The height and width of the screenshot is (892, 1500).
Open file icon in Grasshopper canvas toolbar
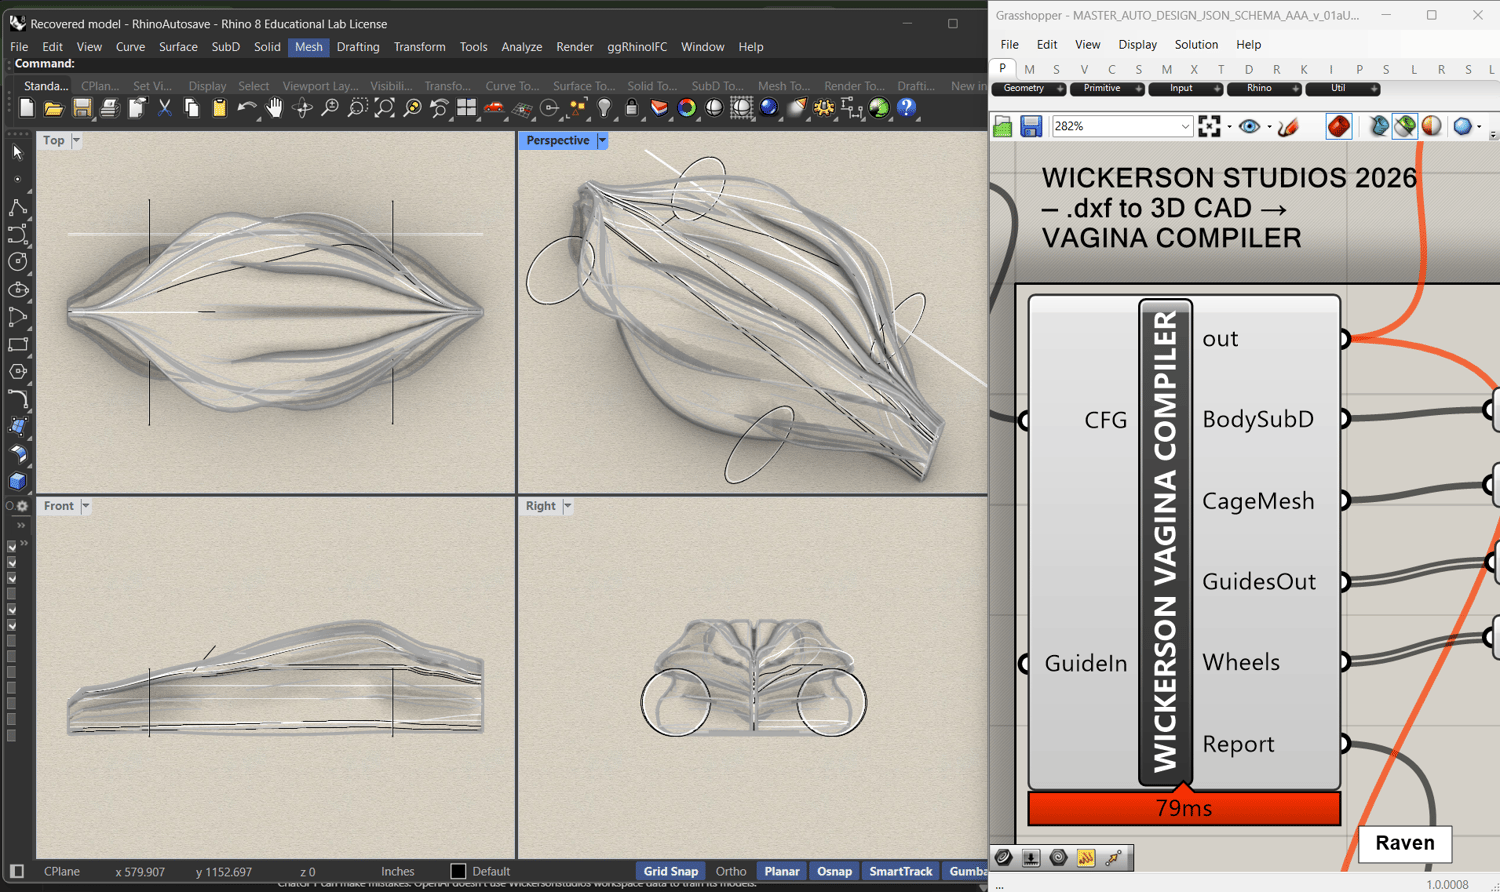pos(1003,126)
